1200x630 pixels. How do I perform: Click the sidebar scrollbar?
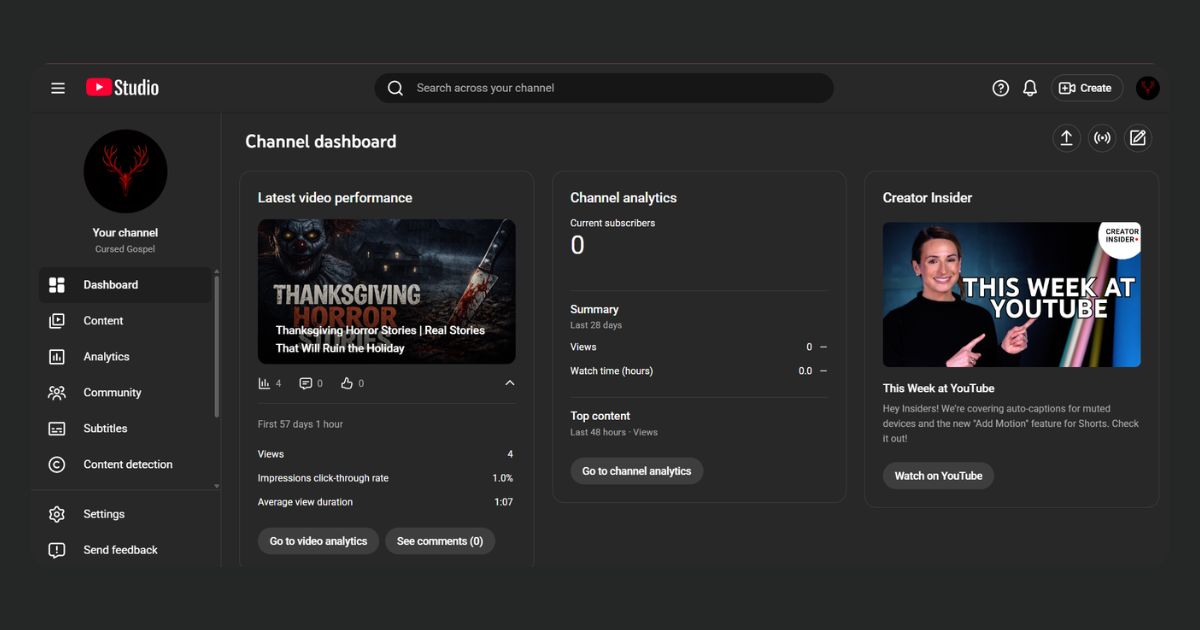217,347
